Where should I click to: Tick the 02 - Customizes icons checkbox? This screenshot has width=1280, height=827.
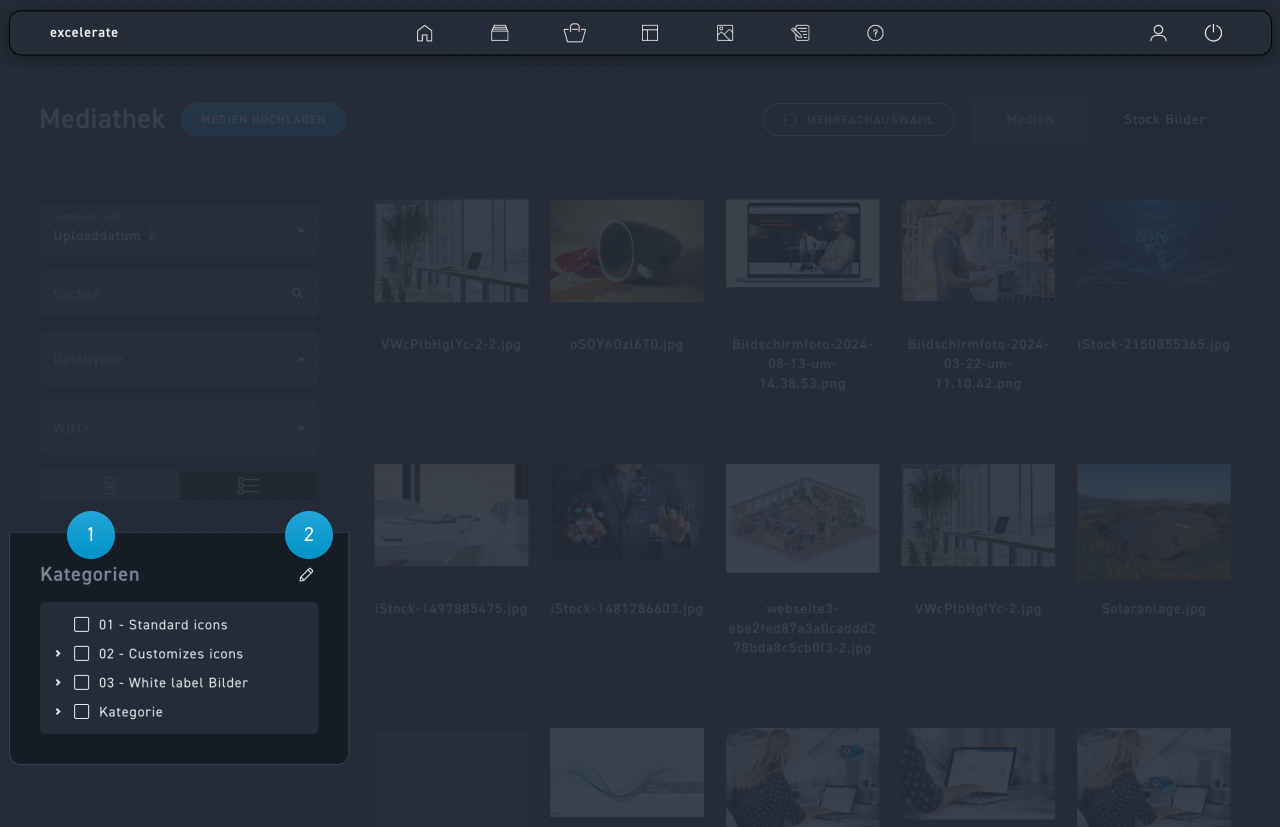82,654
